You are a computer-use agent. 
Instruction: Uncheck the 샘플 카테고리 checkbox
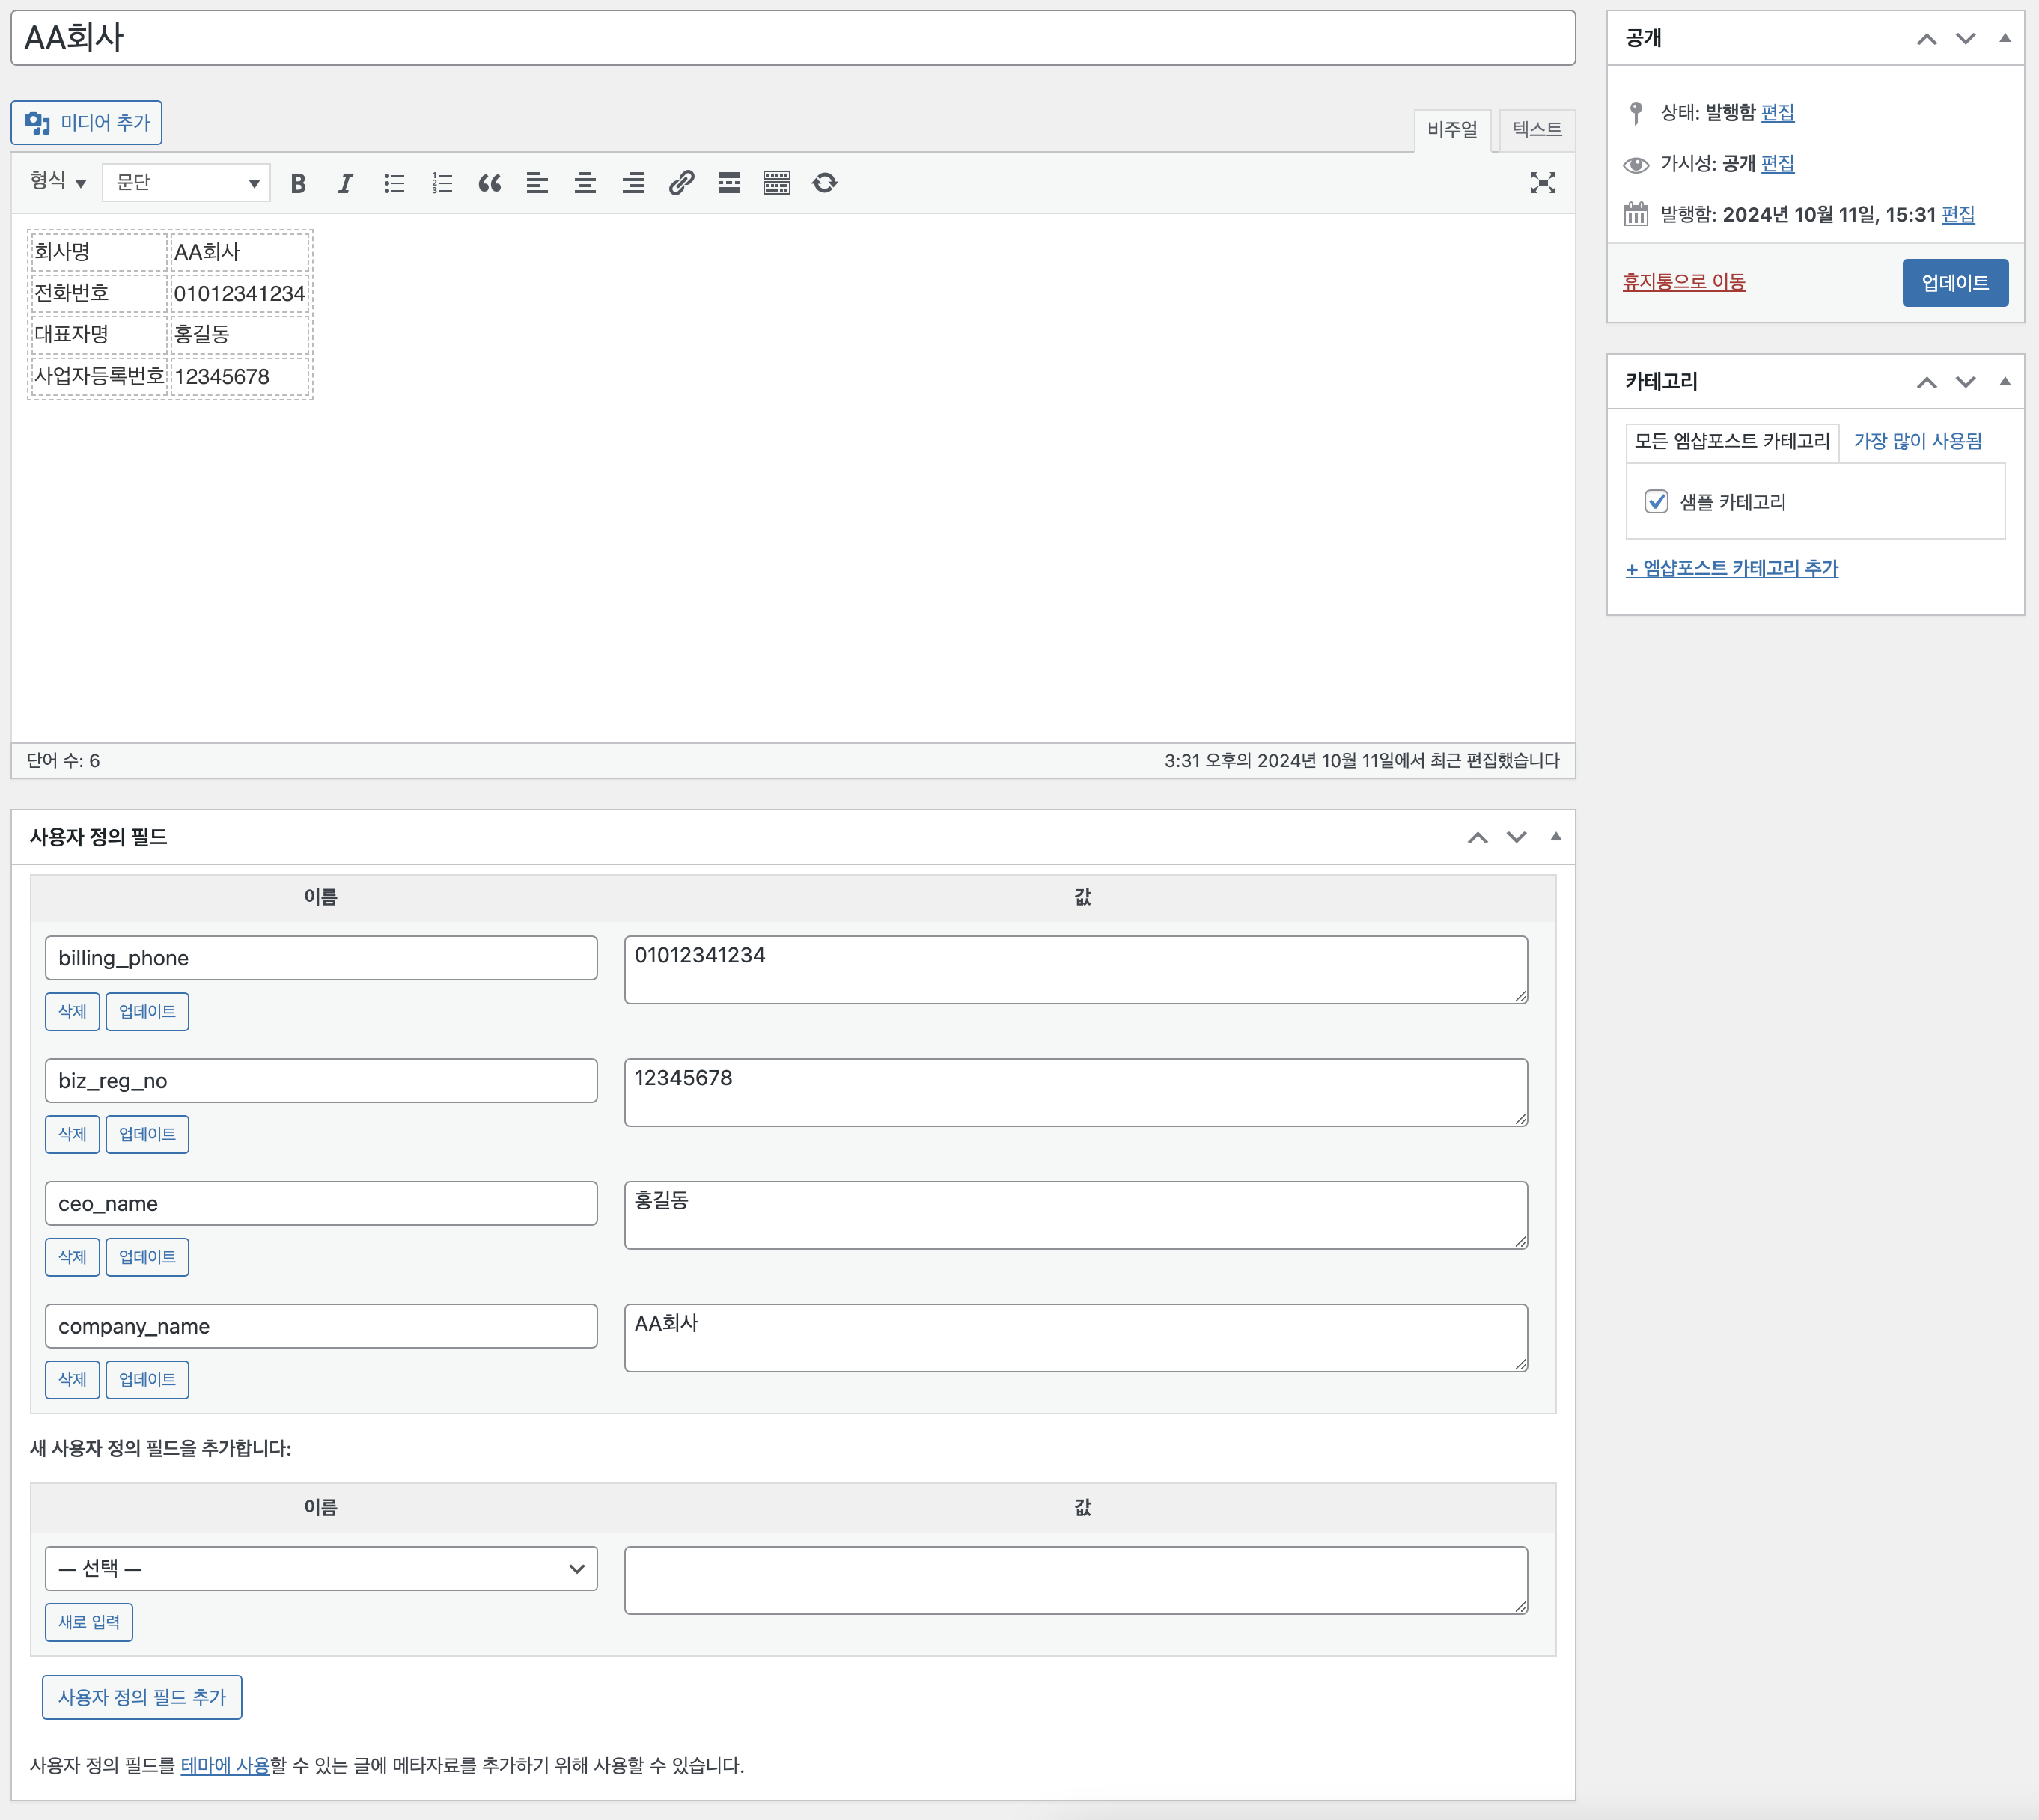pos(1657,502)
